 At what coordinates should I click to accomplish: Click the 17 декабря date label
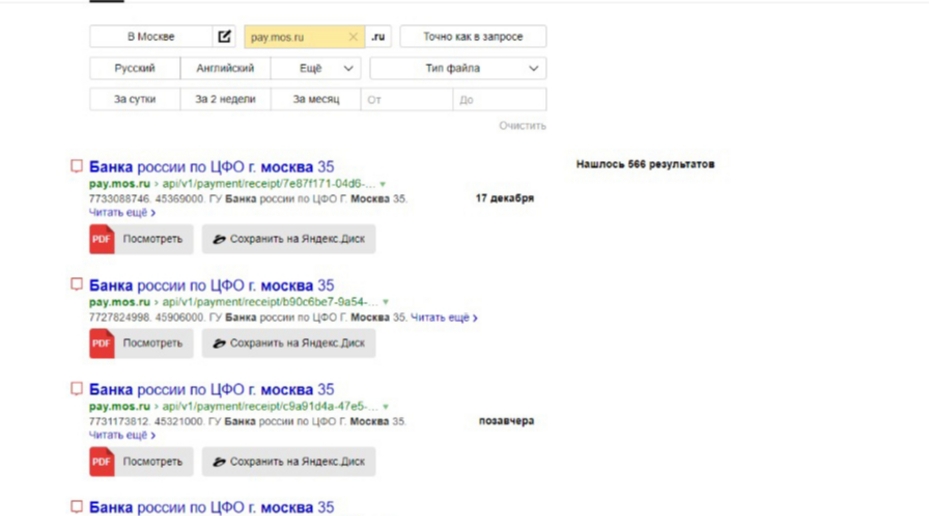click(505, 198)
